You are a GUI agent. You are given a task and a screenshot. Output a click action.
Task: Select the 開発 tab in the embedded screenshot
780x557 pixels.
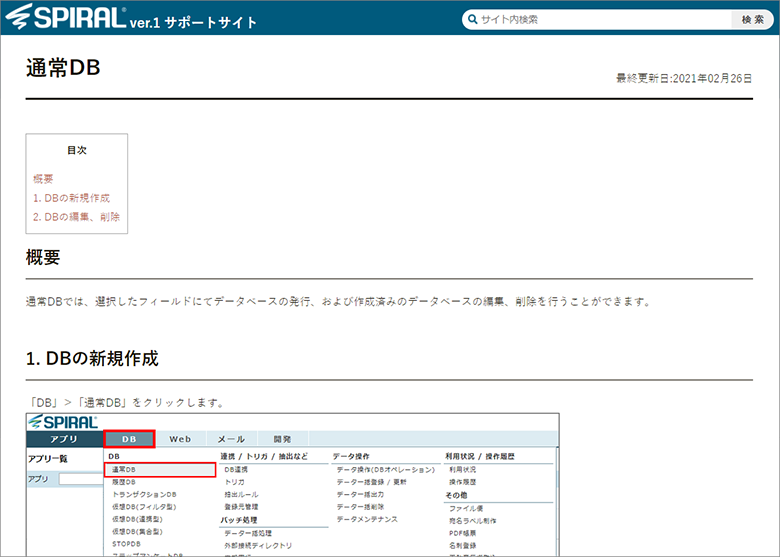coord(283,439)
